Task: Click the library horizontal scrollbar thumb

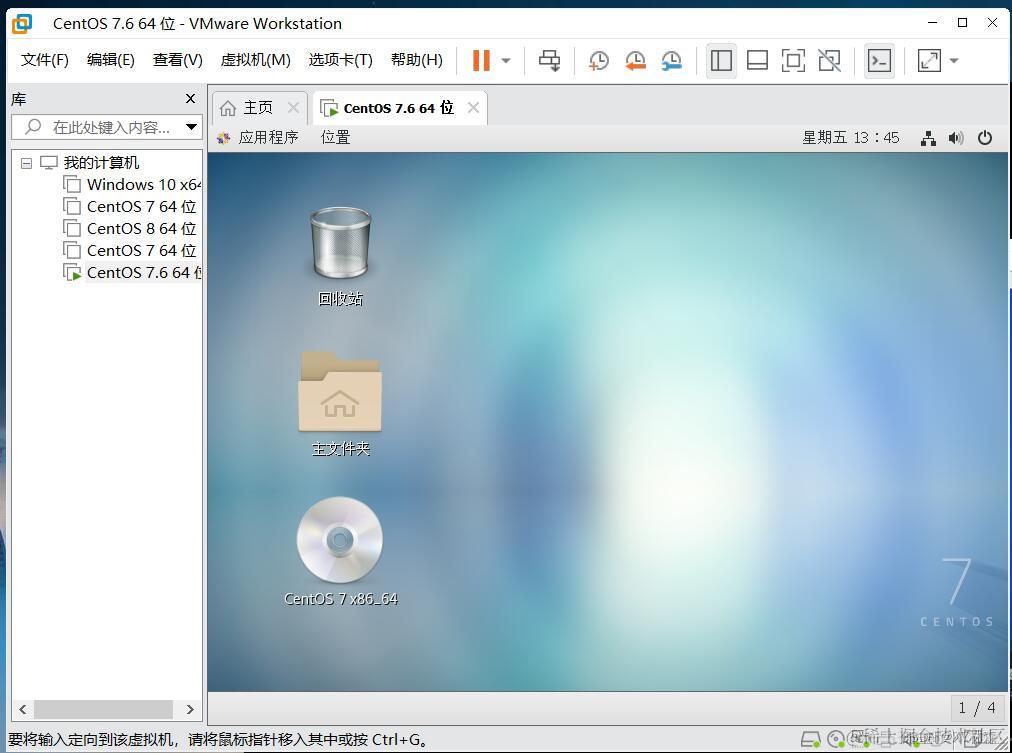Action: point(103,709)
